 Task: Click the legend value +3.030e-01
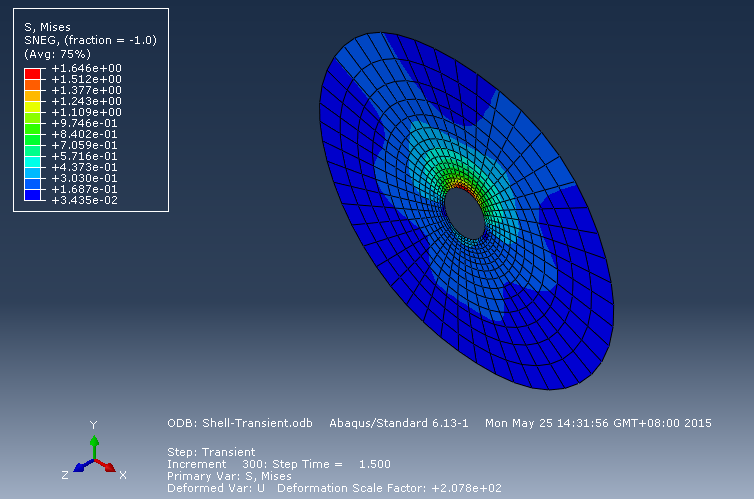click(x=85, y=178)
